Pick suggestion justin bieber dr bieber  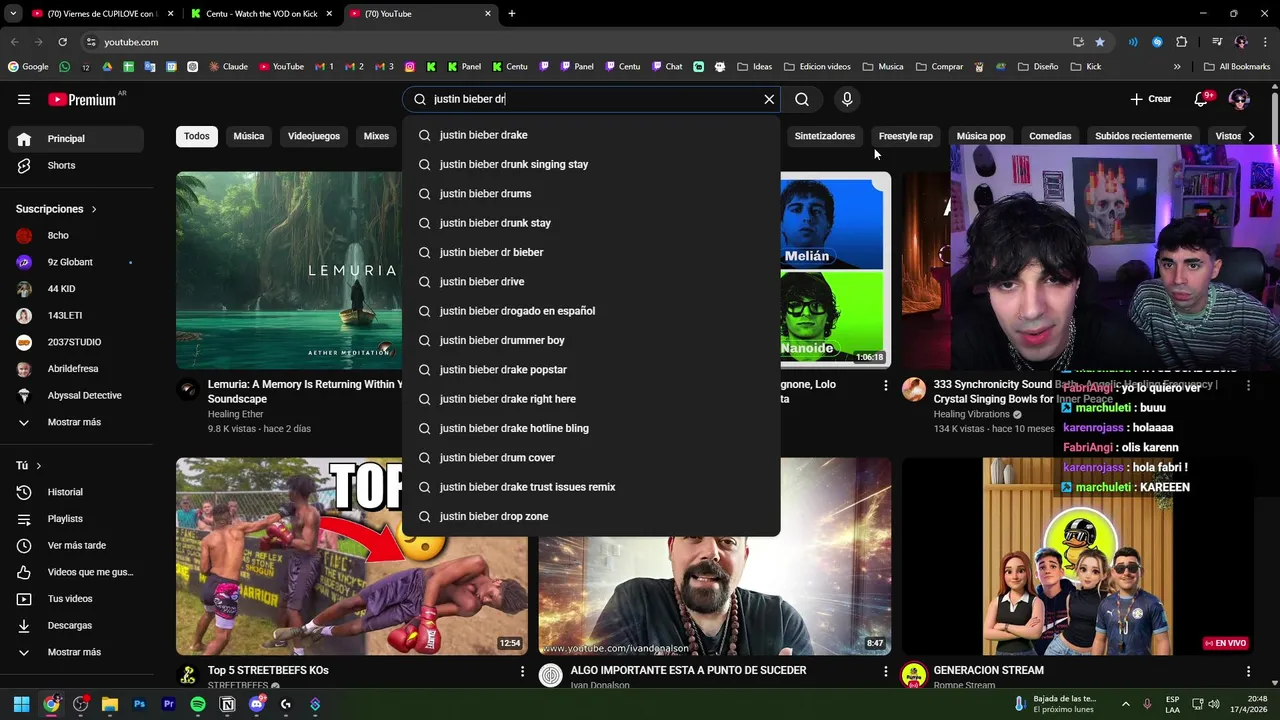pos(591,252)
